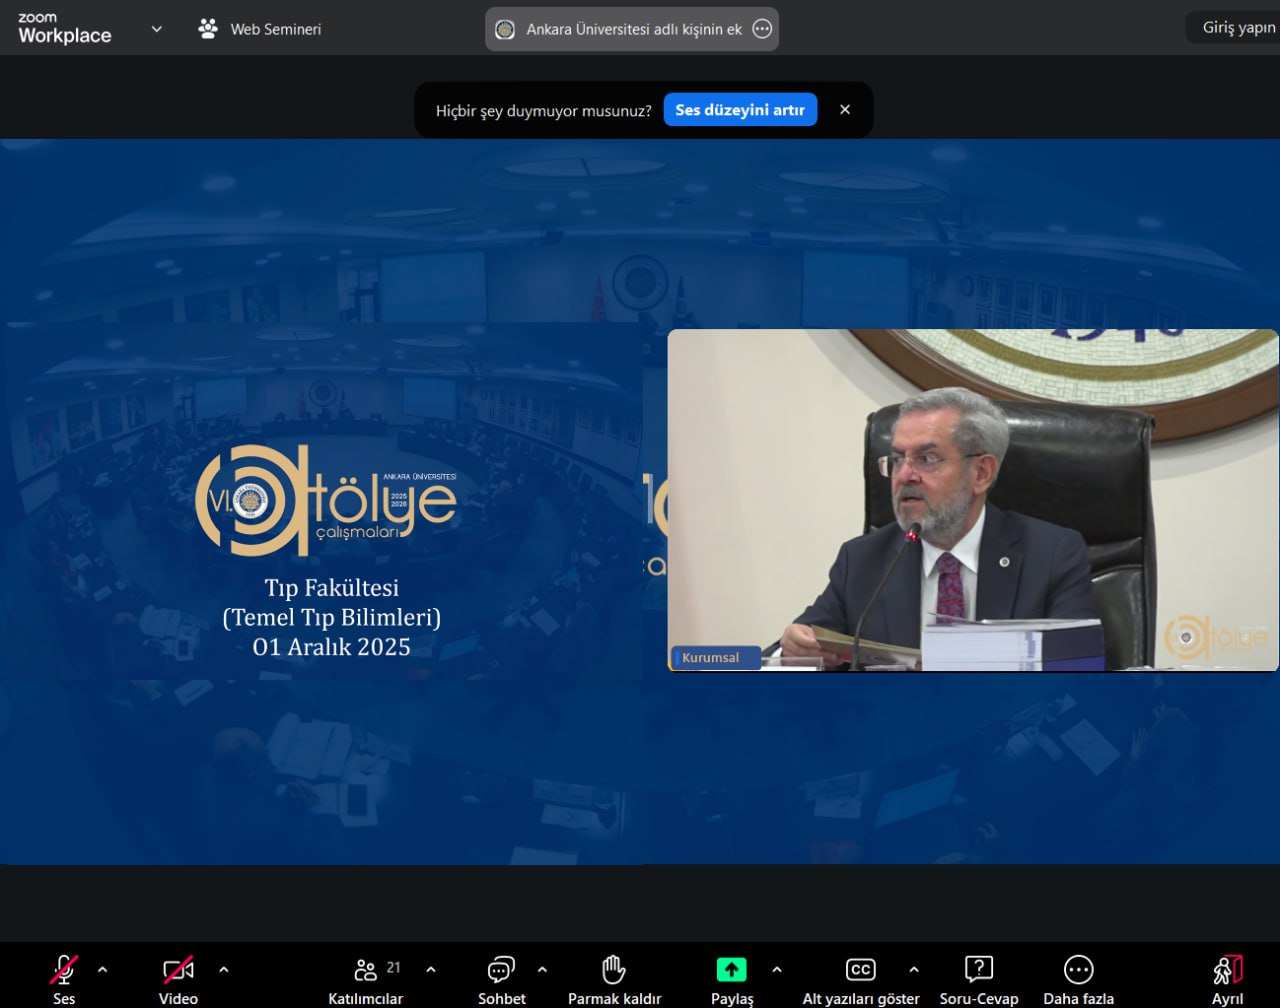Screen dimensions: 1280x1008
Task: Leave the webinar with Ayrıl icon
Action: point(1227,970)
